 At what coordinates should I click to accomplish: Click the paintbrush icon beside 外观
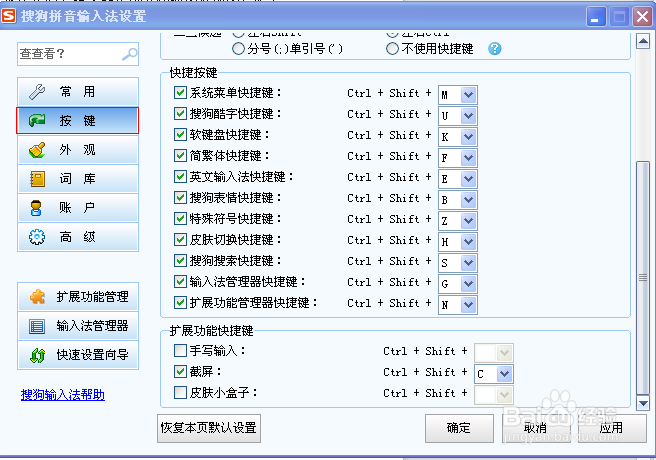coord(37,150)
